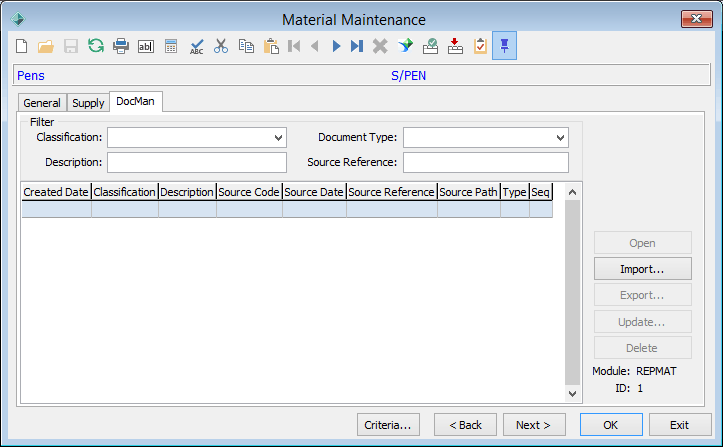
Task: Open the calculator icon
Action: pos(171,46)
